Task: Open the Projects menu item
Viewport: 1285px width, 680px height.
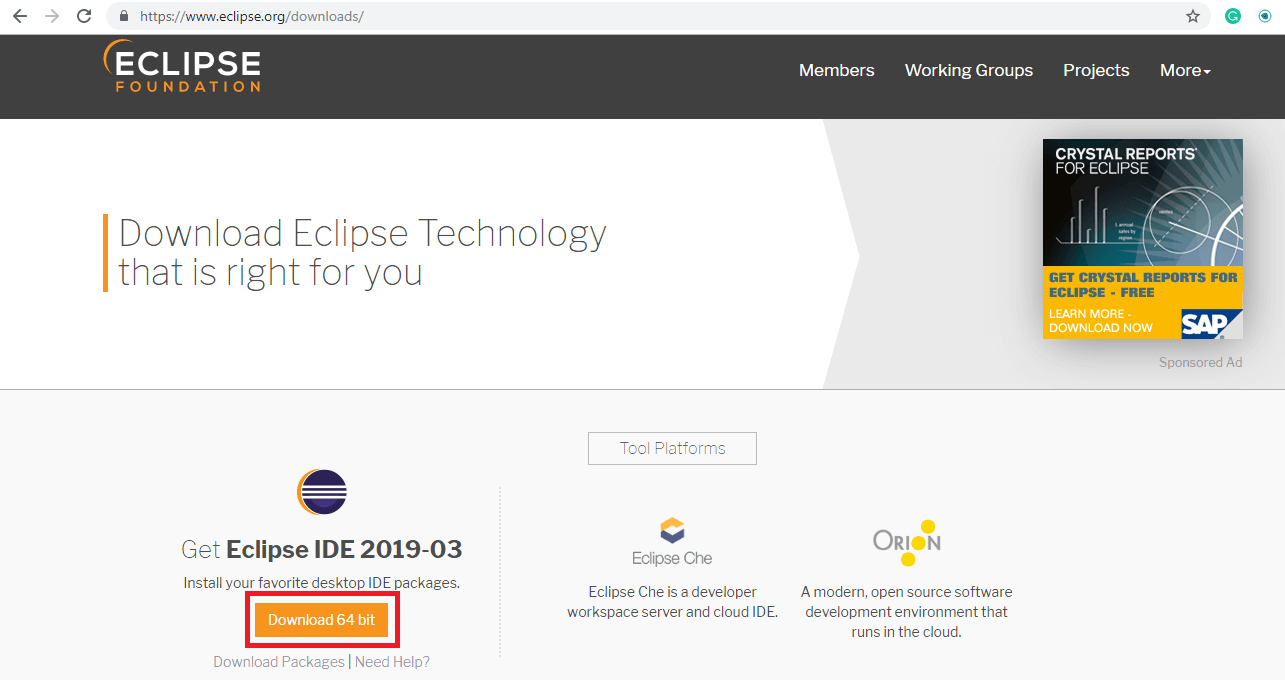Action: (x=1096, y=70)
